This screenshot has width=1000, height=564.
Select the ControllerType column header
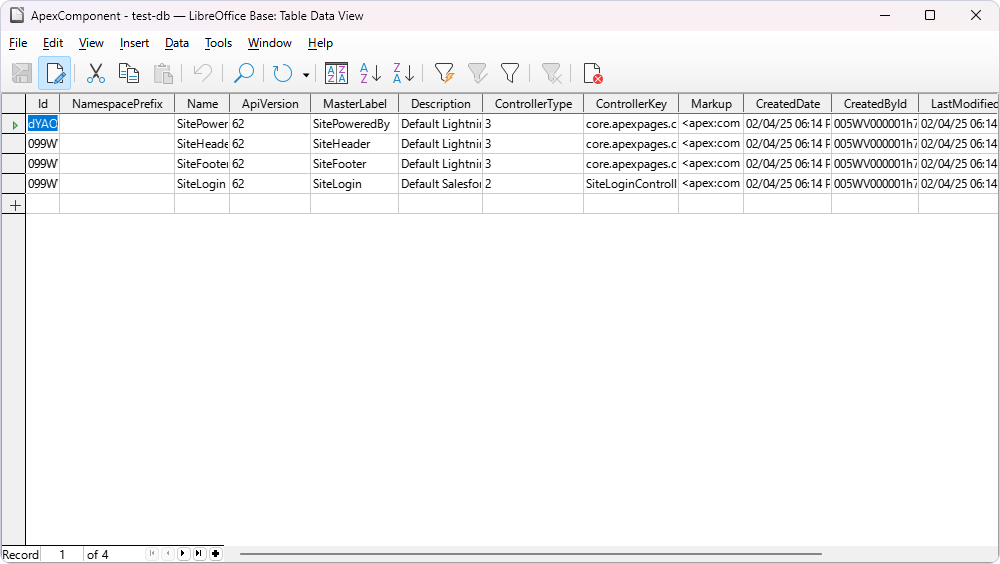533,103
